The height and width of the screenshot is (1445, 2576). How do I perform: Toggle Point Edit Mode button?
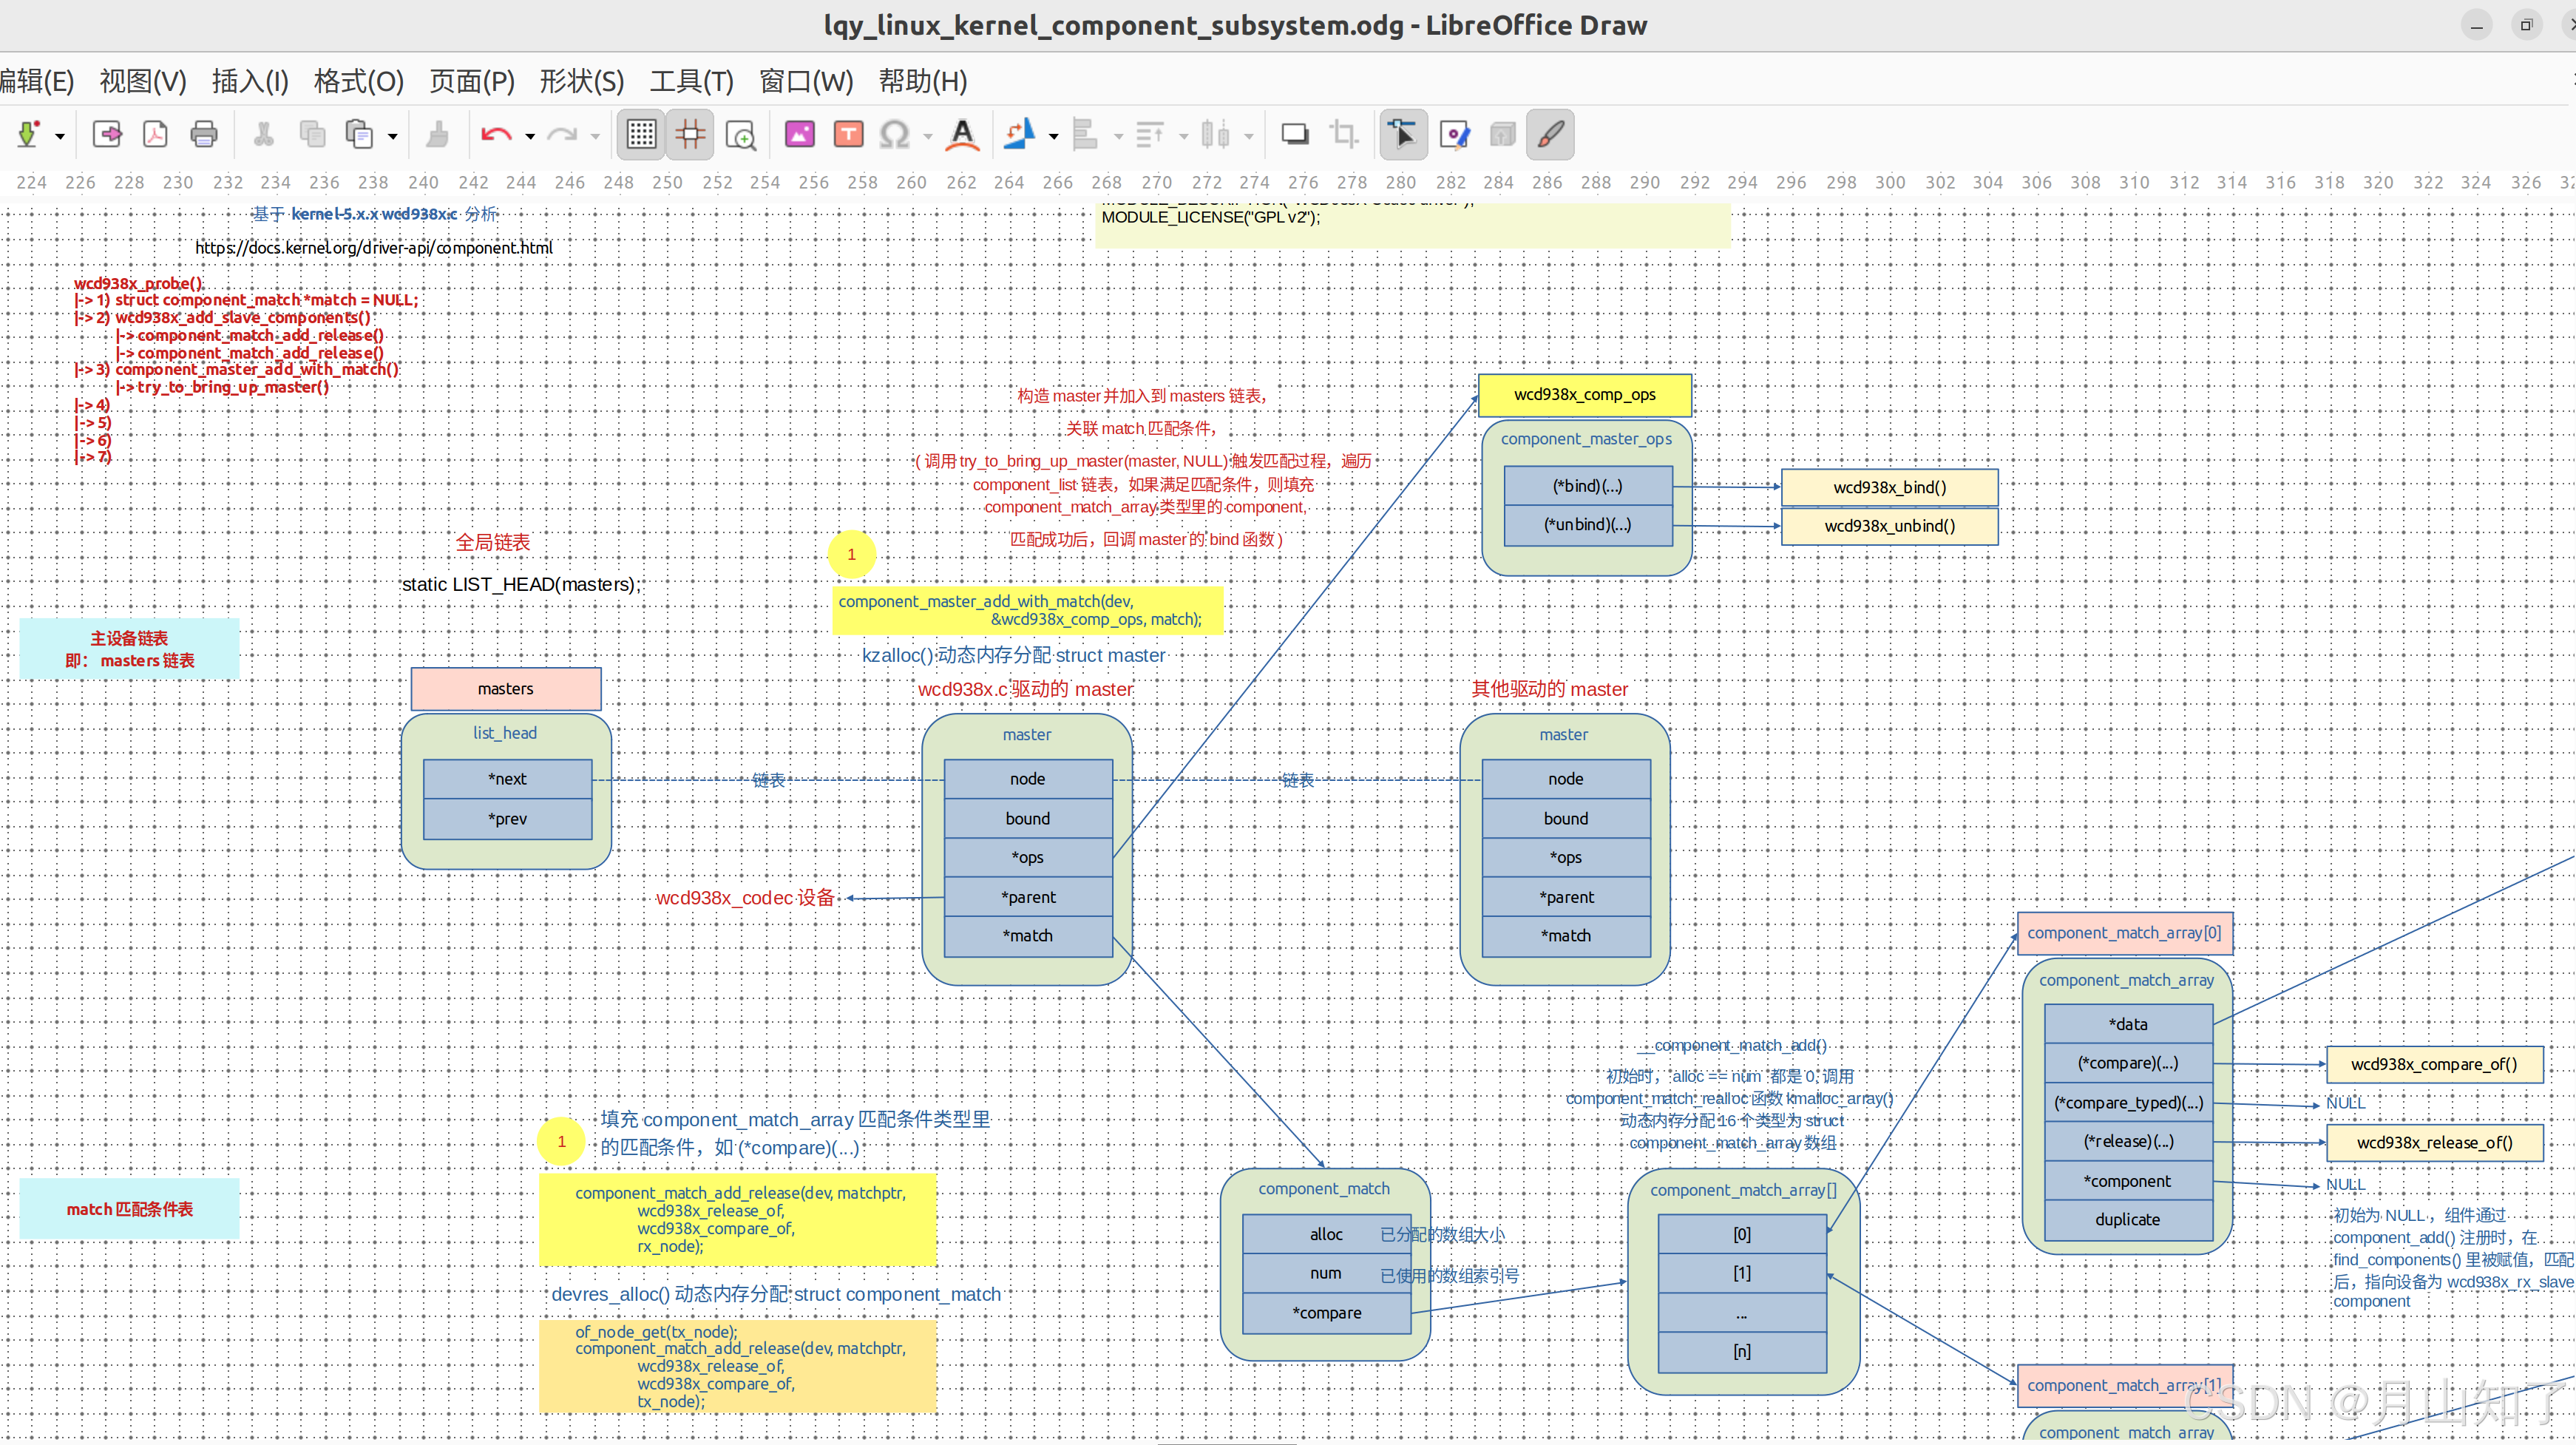coord(1403,135)
